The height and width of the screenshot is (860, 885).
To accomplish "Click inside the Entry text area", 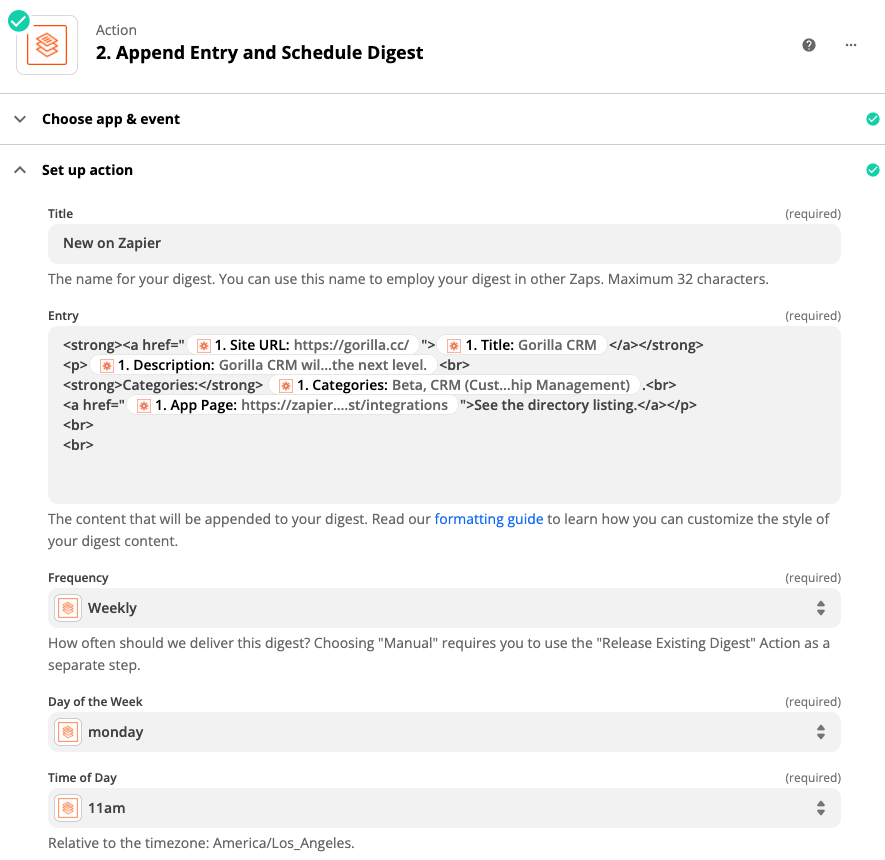I will click(x=444, y=415).
